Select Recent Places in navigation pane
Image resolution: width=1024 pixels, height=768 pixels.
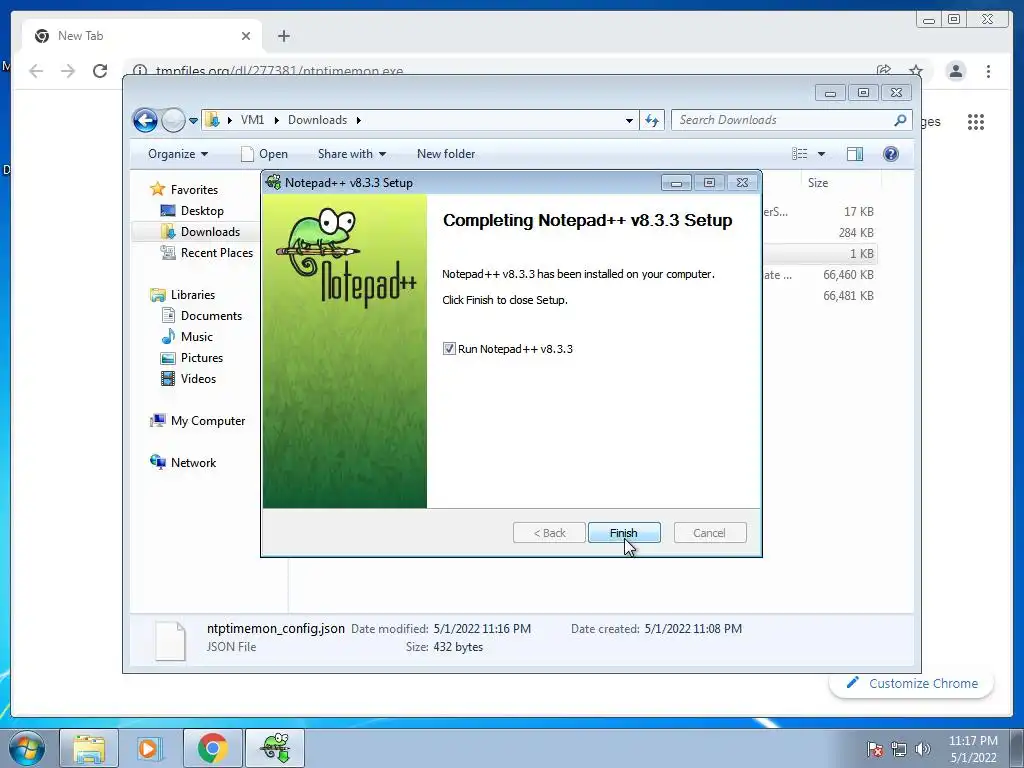[x=216, y=253]
